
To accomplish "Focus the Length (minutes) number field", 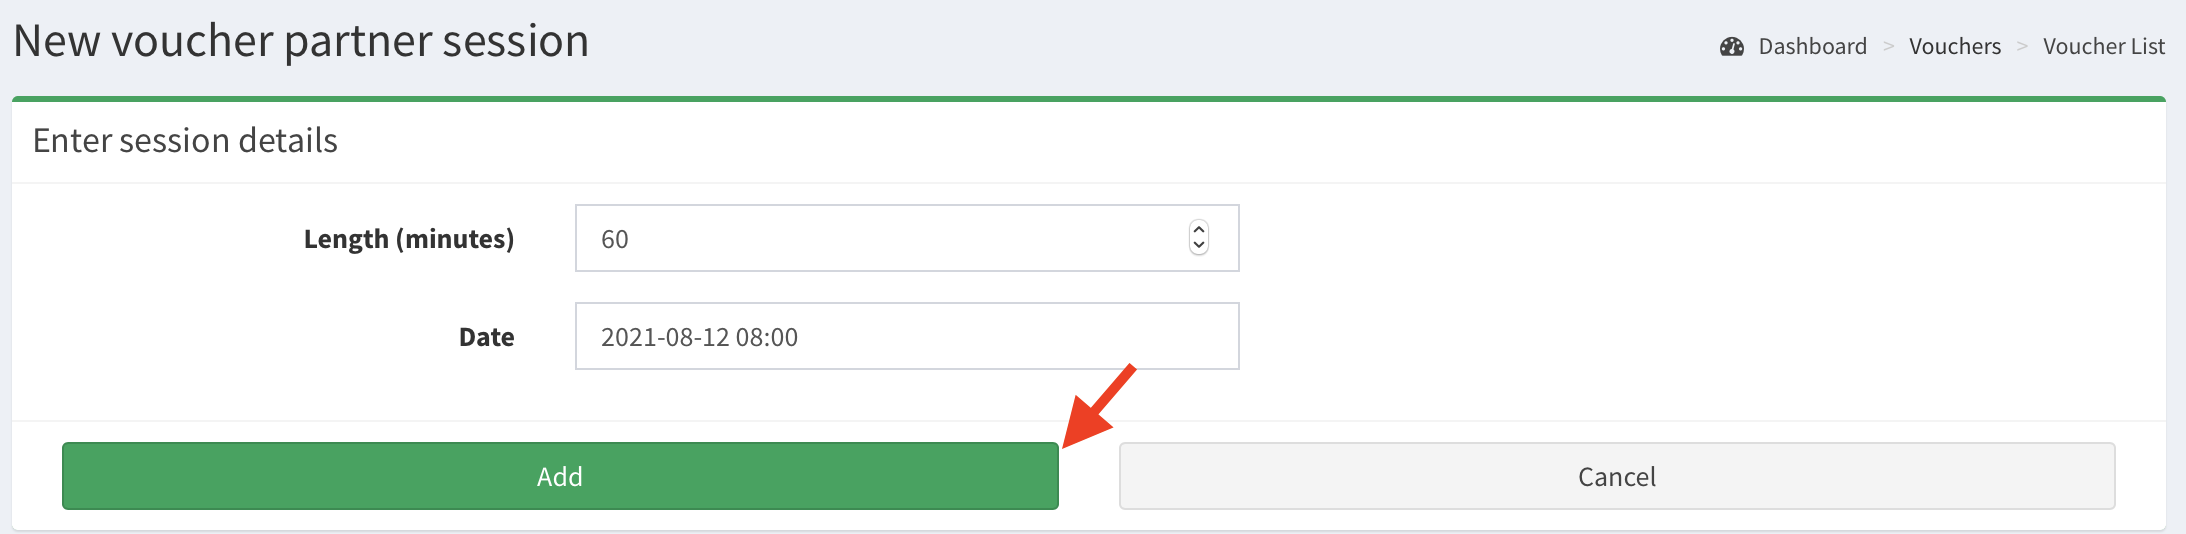I will point(880,239).
